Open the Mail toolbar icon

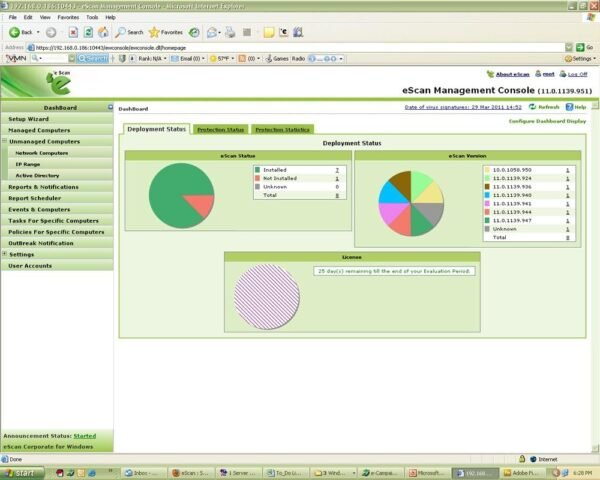[212, 33]
